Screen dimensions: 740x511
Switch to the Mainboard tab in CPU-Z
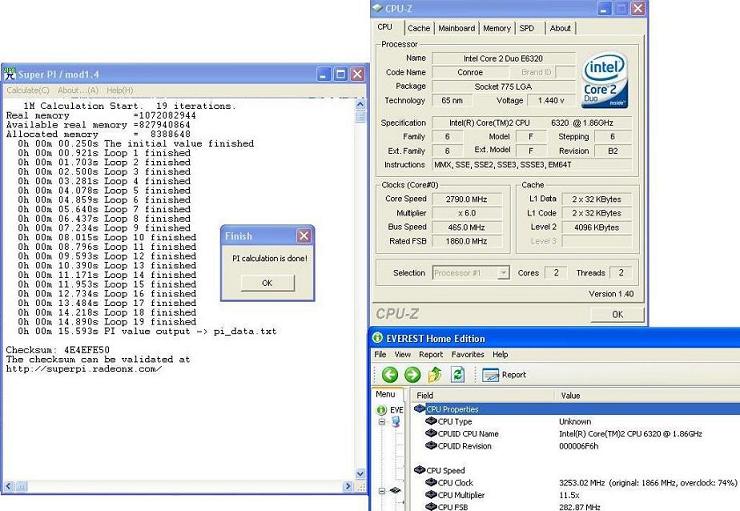coord(456,28)
